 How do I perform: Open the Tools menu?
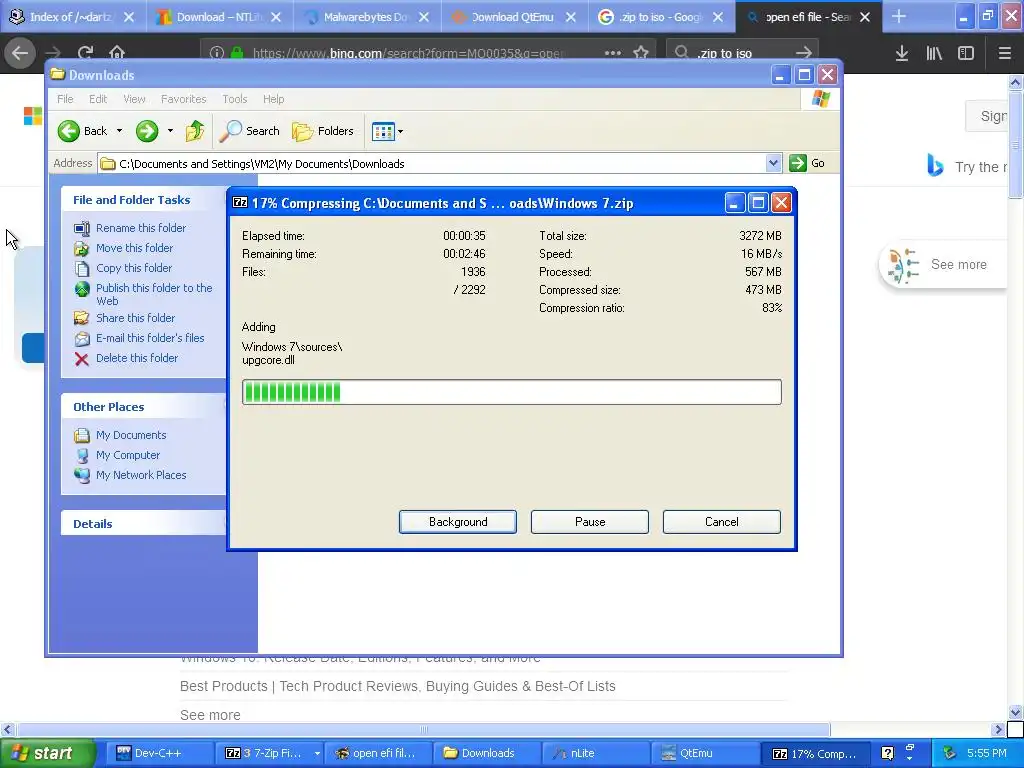click(234, 99)
